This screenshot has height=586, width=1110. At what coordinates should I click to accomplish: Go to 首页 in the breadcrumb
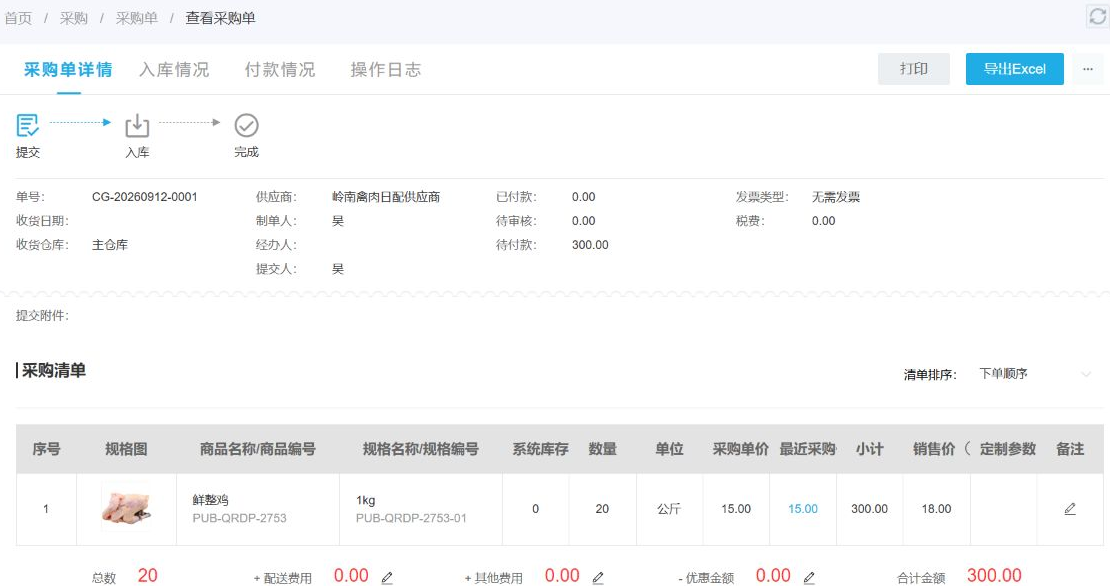point(18,18)
